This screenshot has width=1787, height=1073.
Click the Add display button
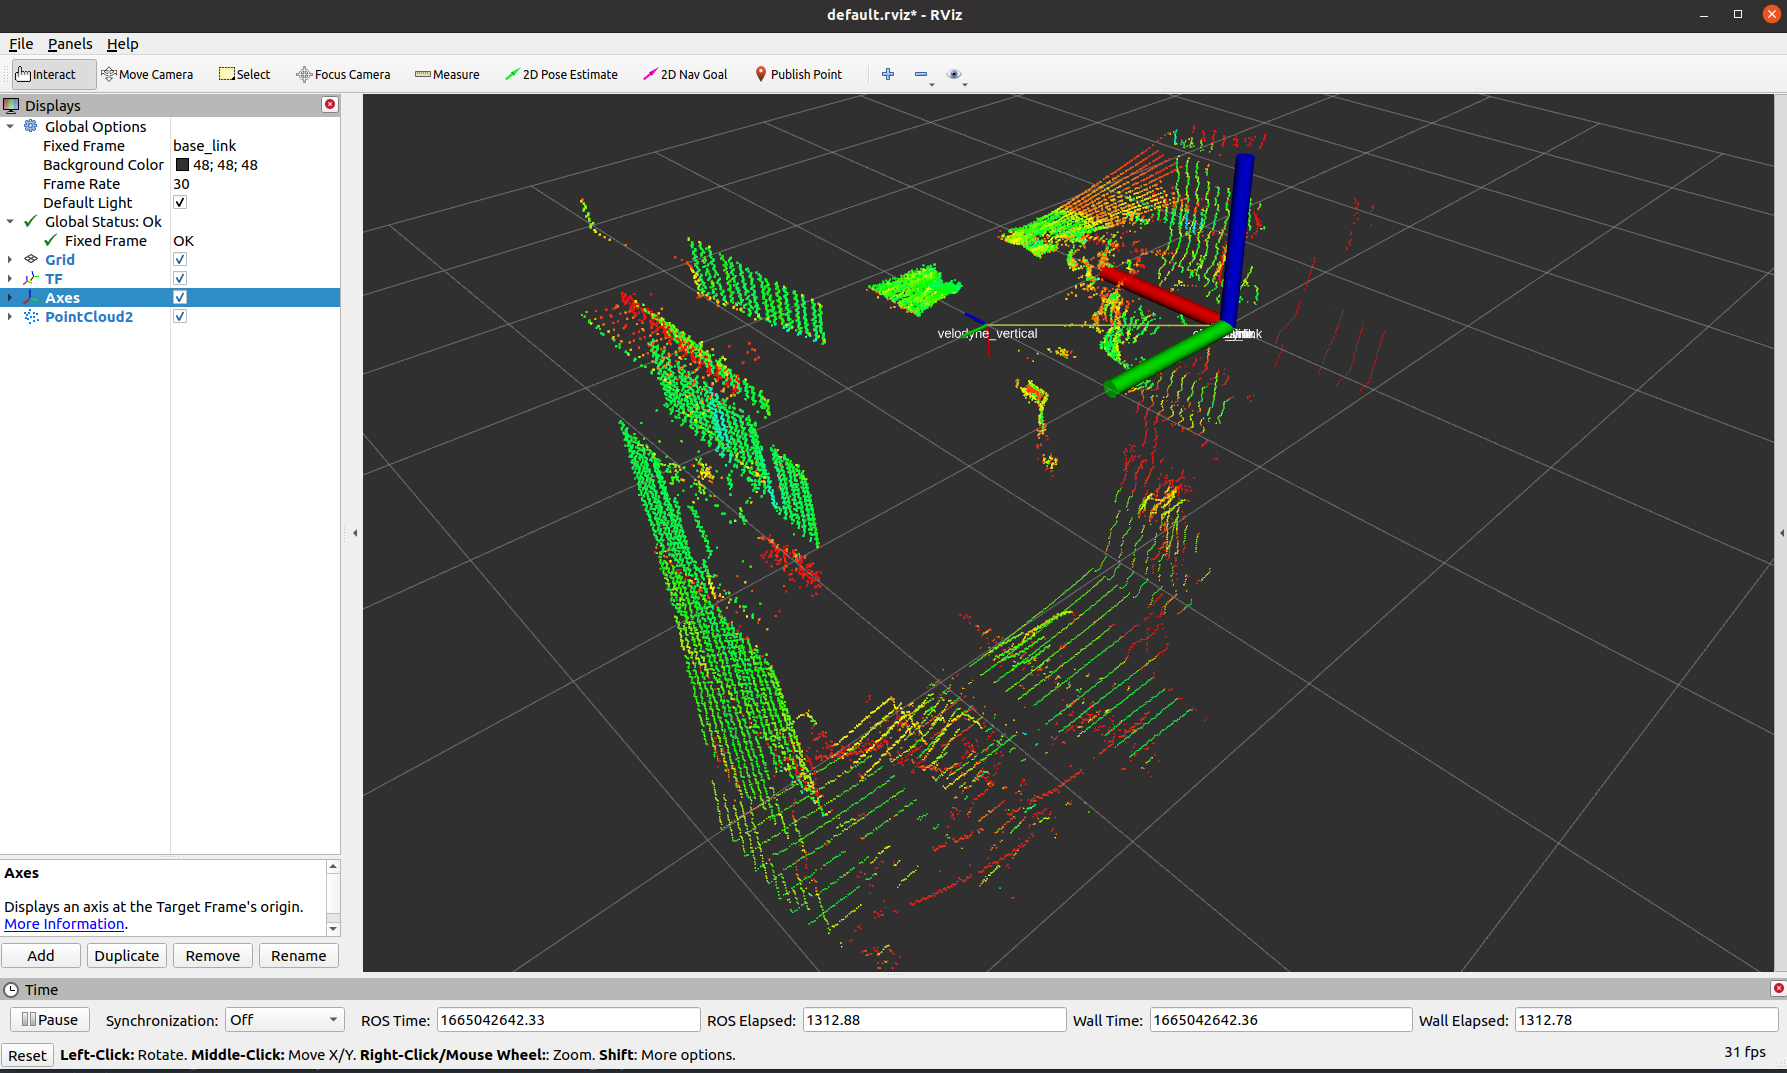pos(41,955)
